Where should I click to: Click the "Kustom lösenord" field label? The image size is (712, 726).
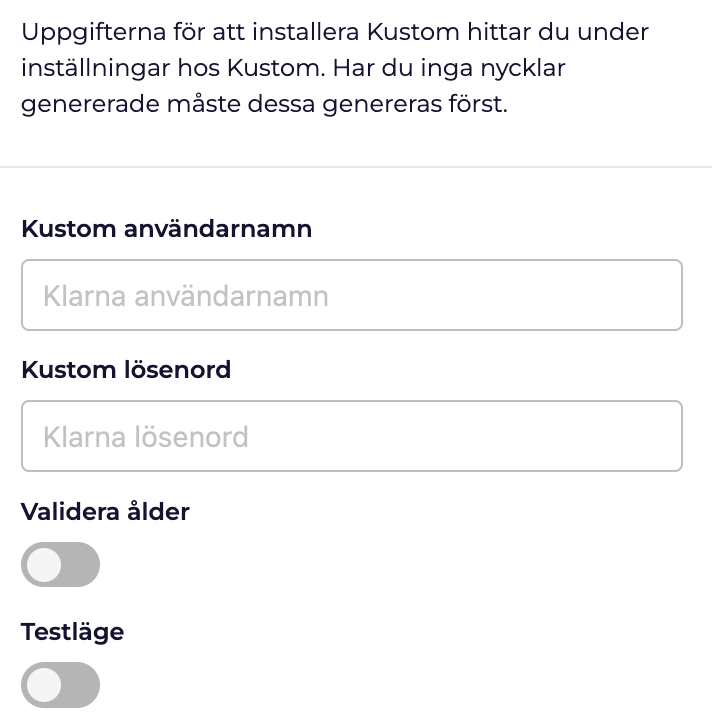pyautogui.click(x=126, y=369)
